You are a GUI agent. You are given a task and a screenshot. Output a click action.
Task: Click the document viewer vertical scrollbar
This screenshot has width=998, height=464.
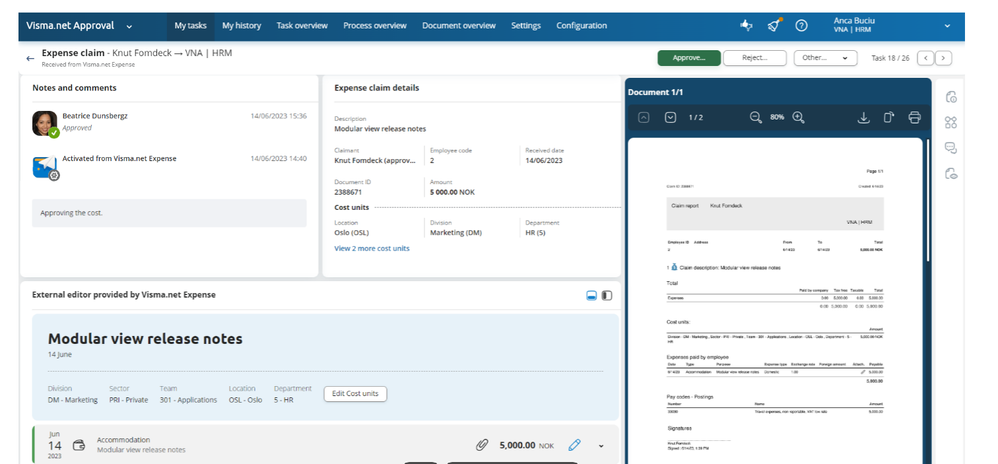(928, 200)
